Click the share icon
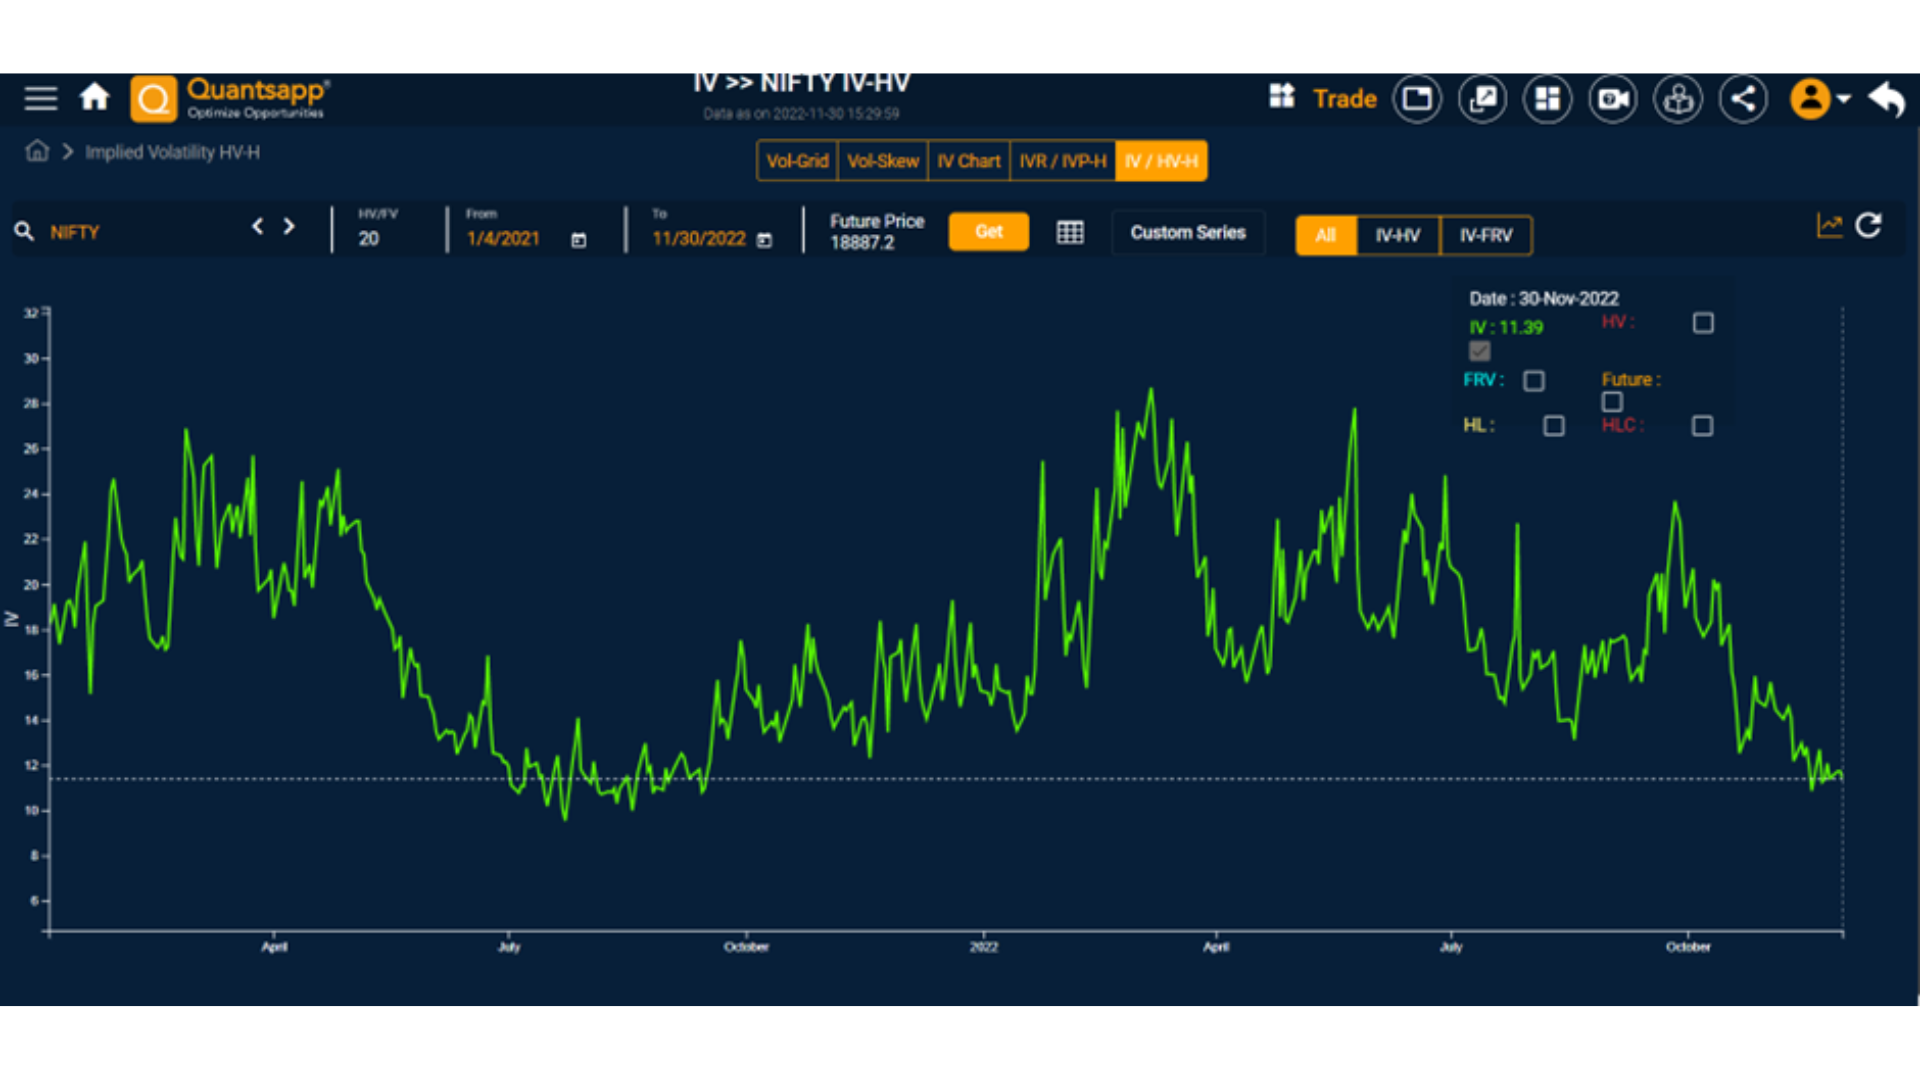1920x1080 pixels. [1743, 99]
